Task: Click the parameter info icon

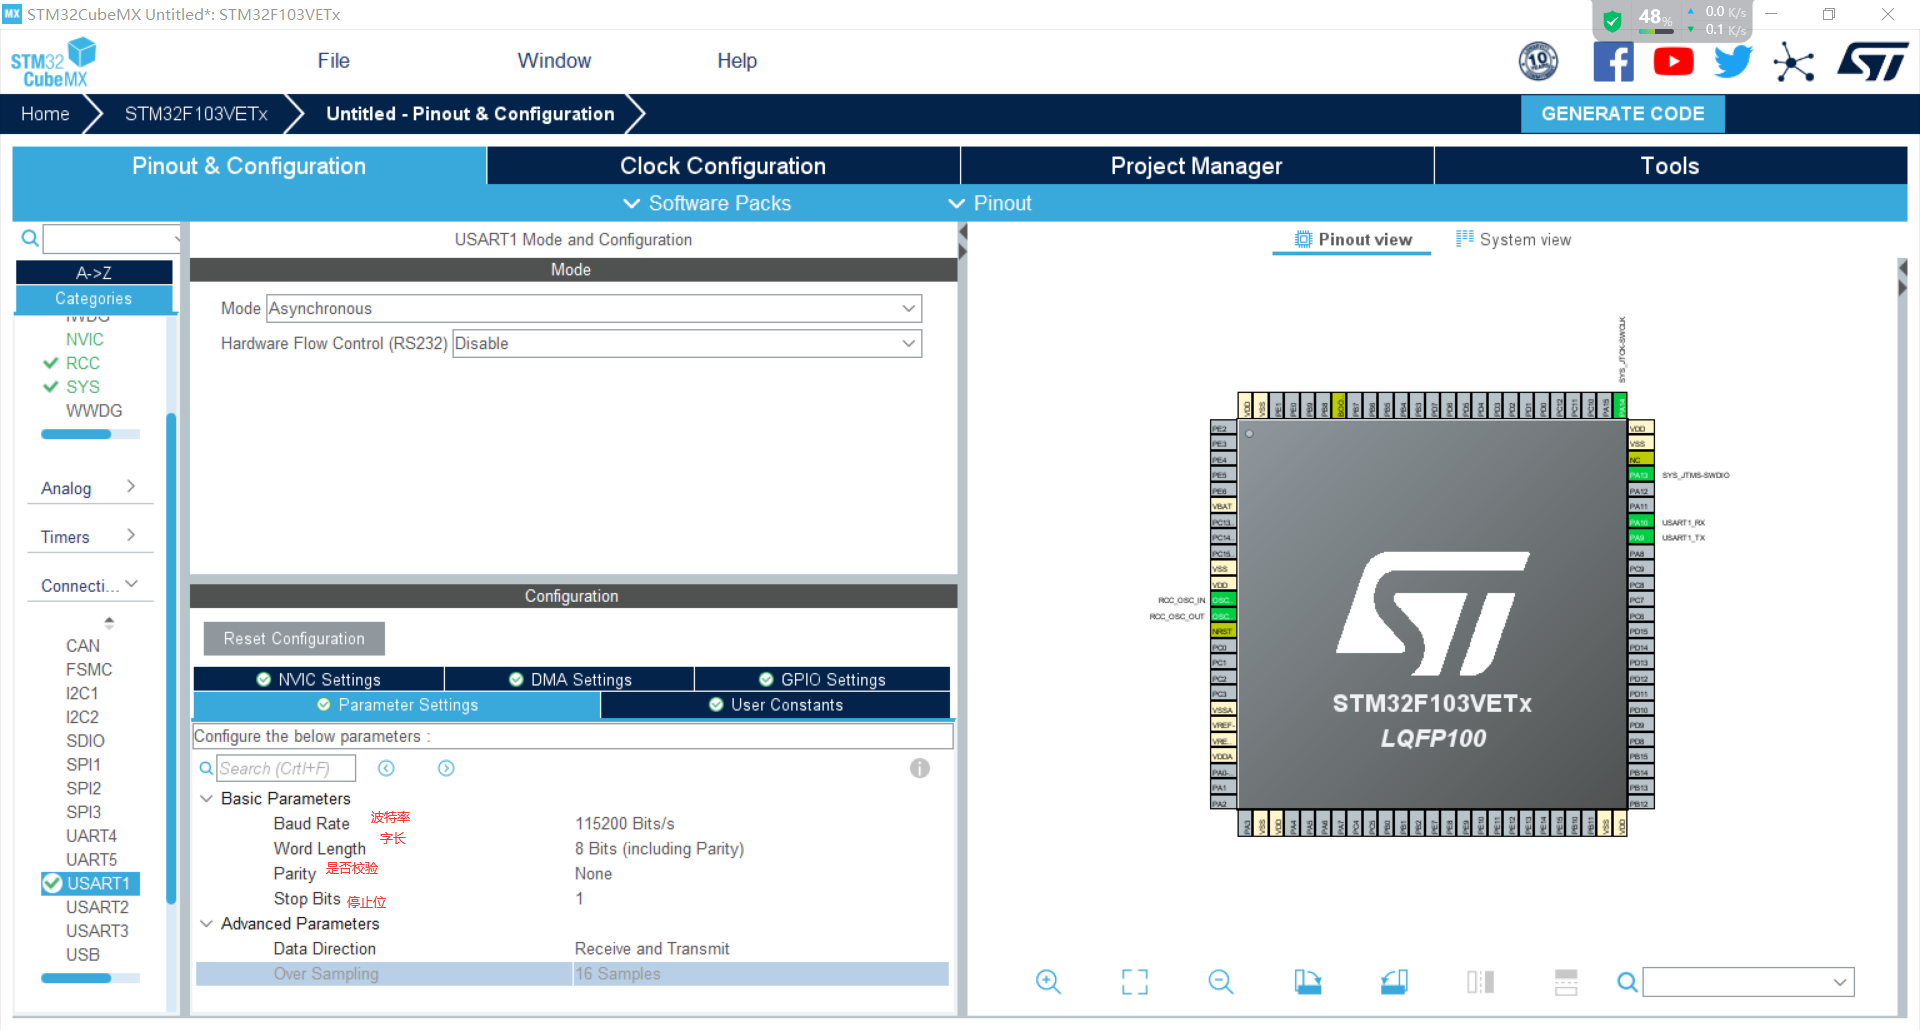Action: pyautogui.click(x=920, y=768)
